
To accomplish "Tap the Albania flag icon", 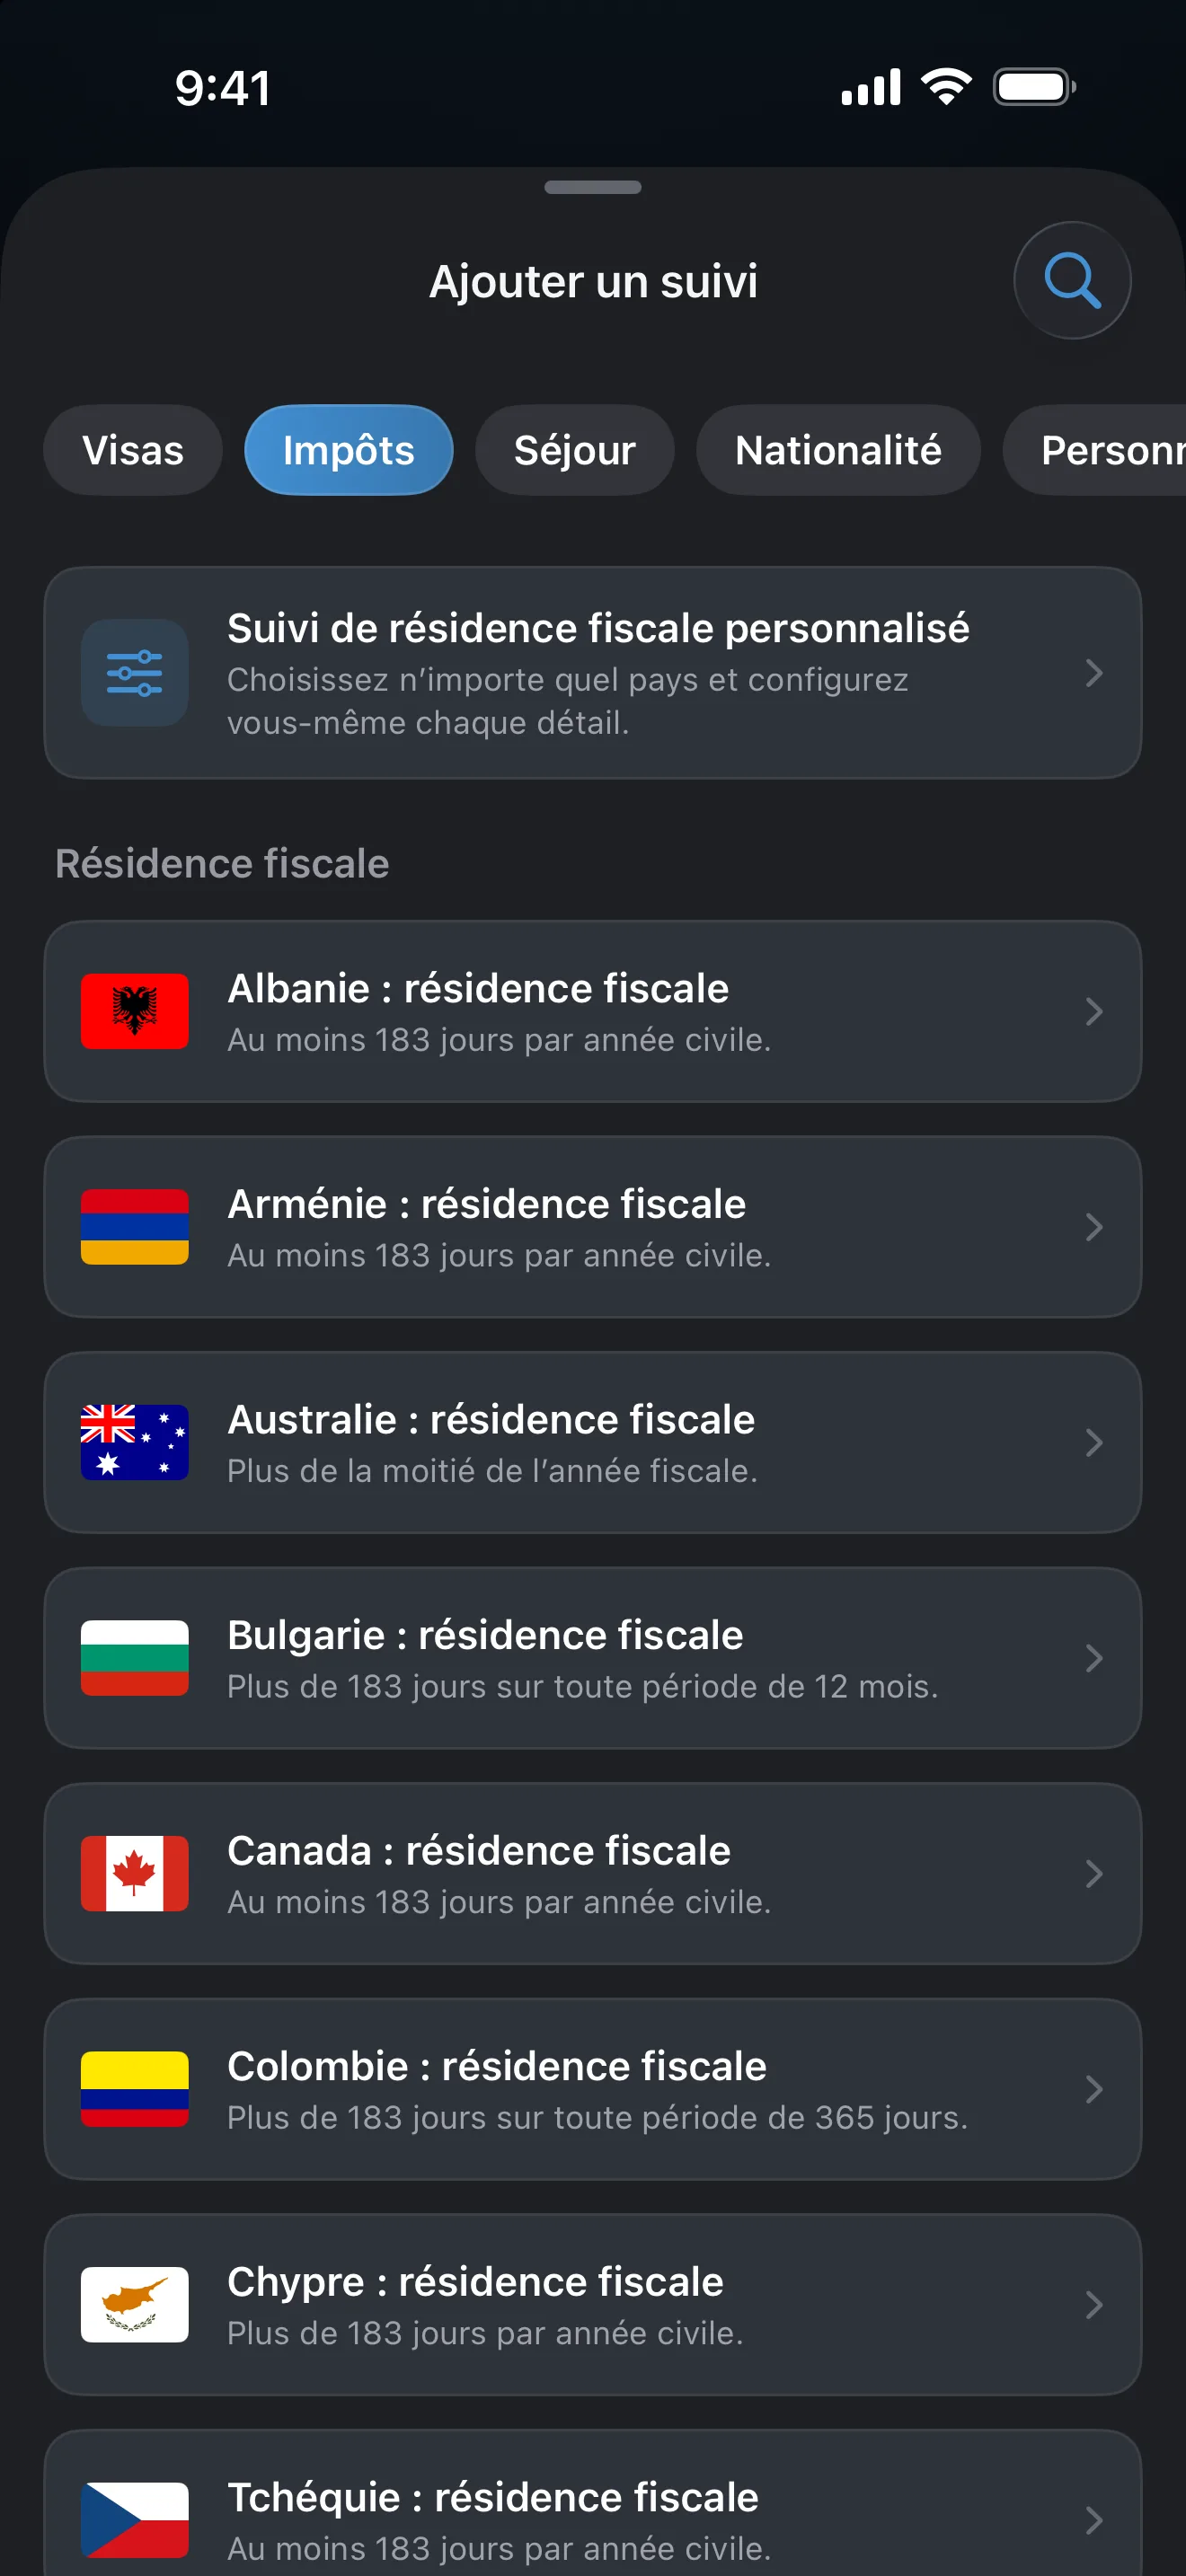I will click(x=135, y=1011).
